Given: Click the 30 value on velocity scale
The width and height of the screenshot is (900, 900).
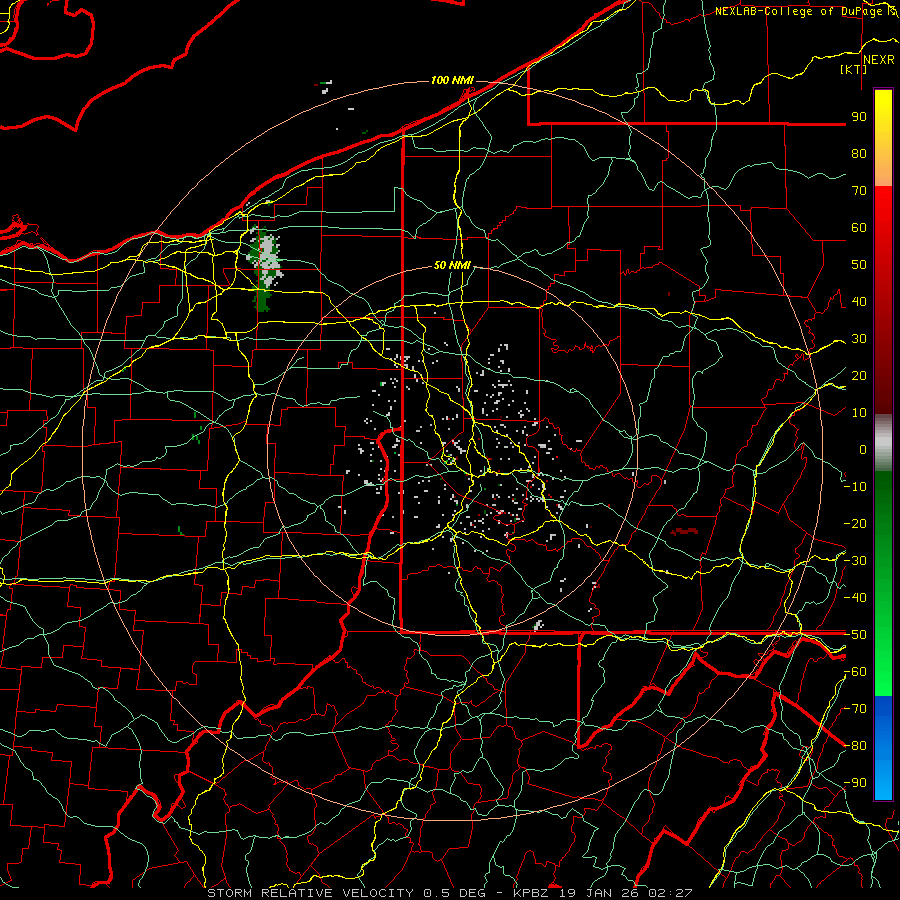Looking at the screenshot, I should click(x=859, y=339).
